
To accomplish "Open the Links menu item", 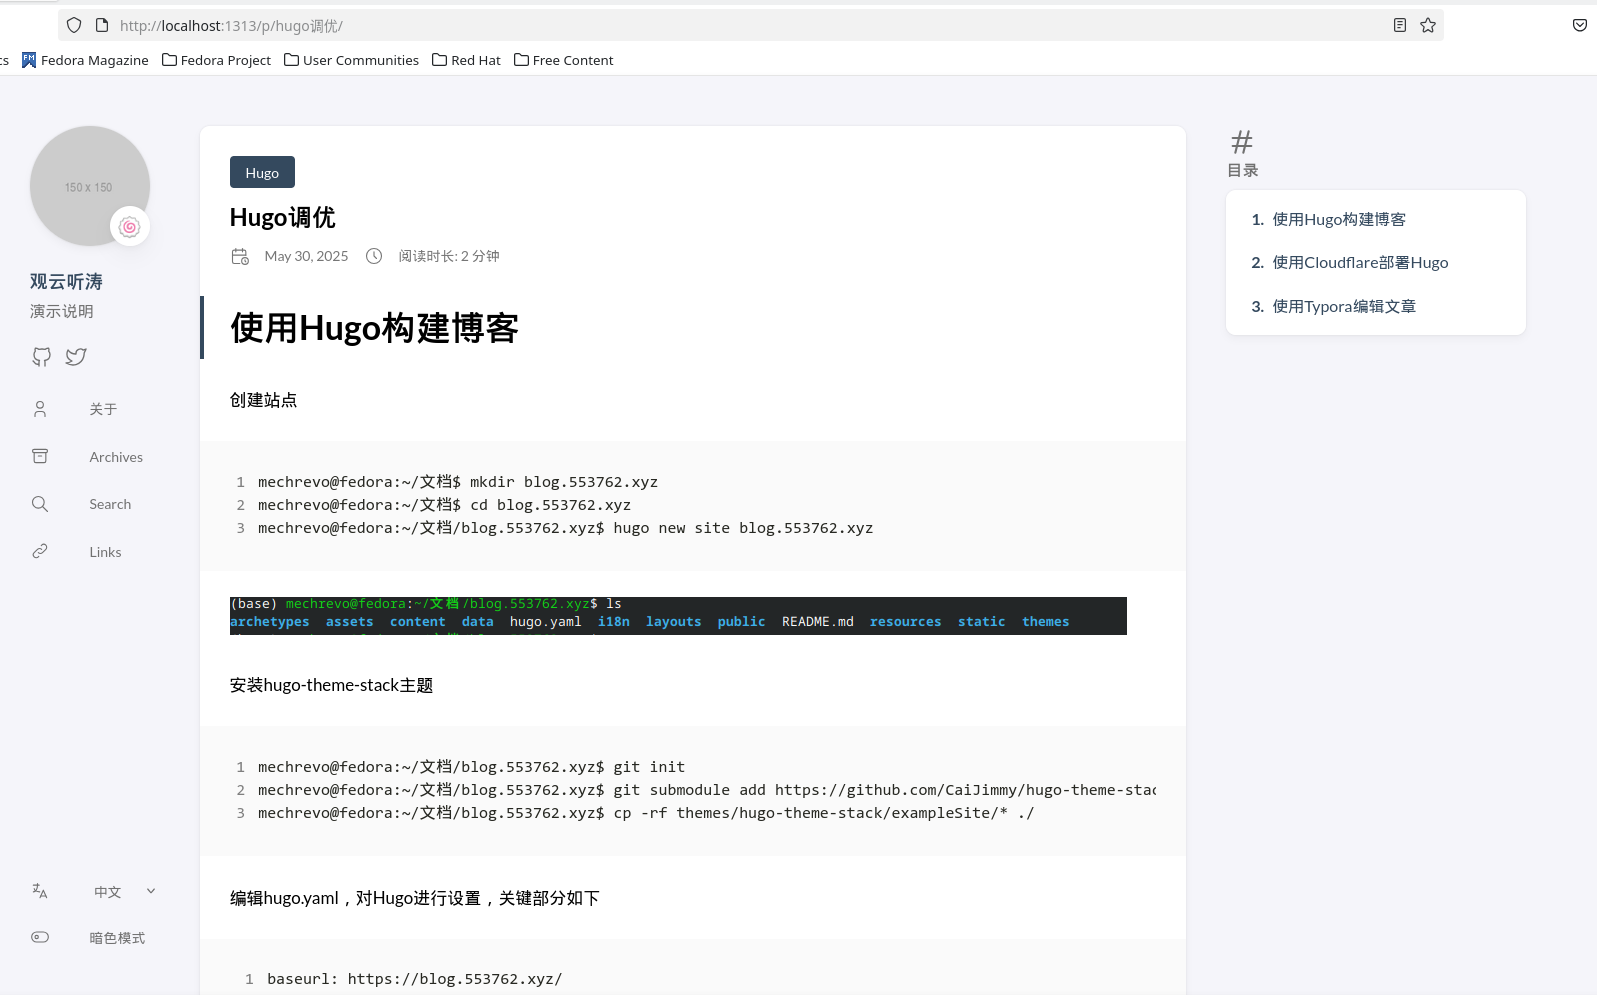I will click(x=105, y=552).
